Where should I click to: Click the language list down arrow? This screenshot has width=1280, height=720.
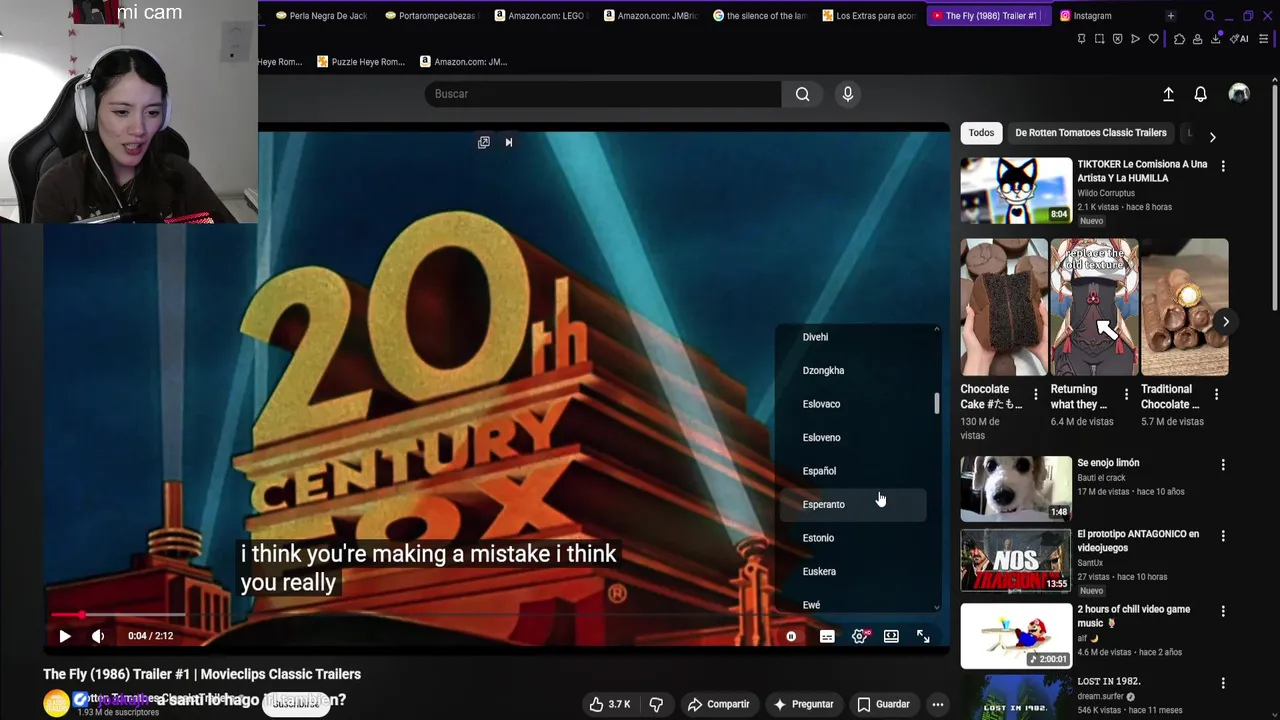point(937,607)
